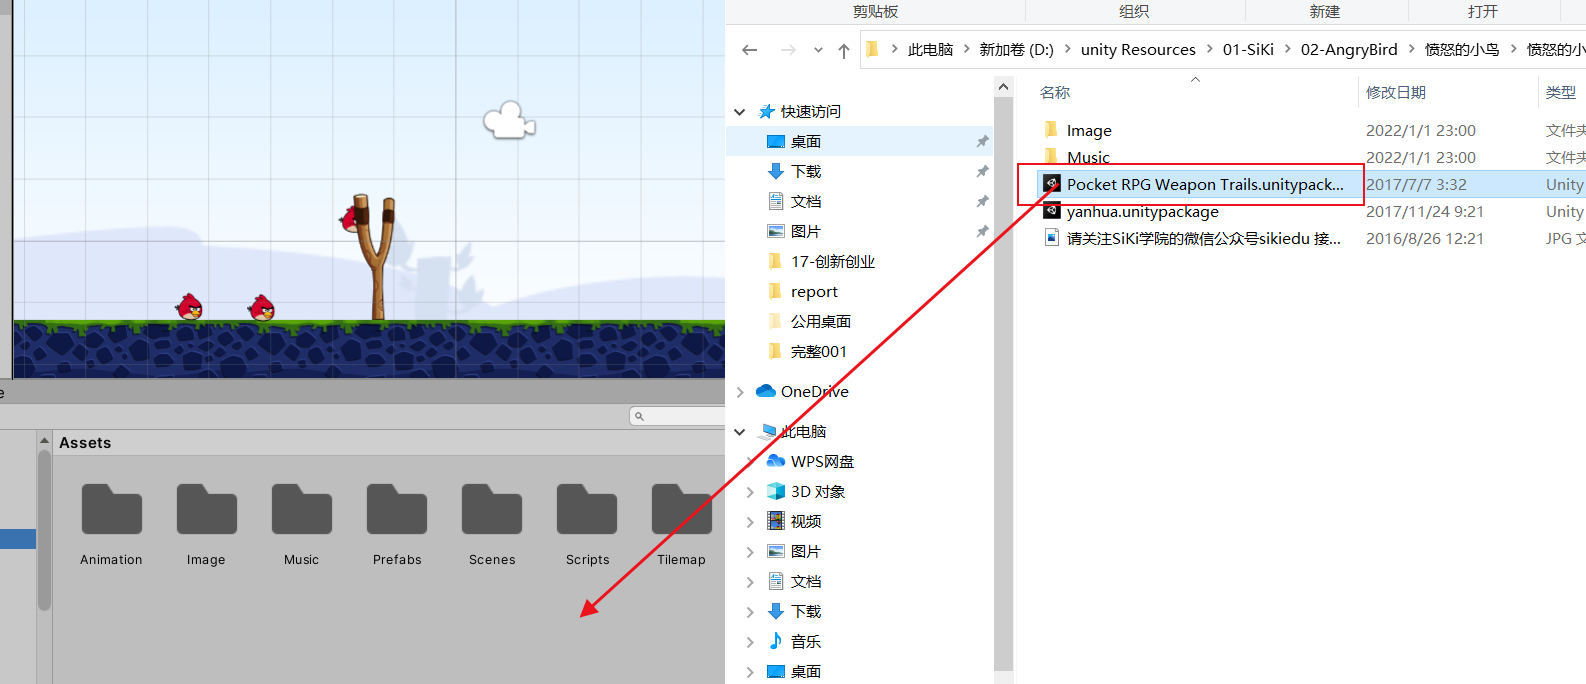
Task: Sort files by the 修改日期 column
Action: point(1396,93)
